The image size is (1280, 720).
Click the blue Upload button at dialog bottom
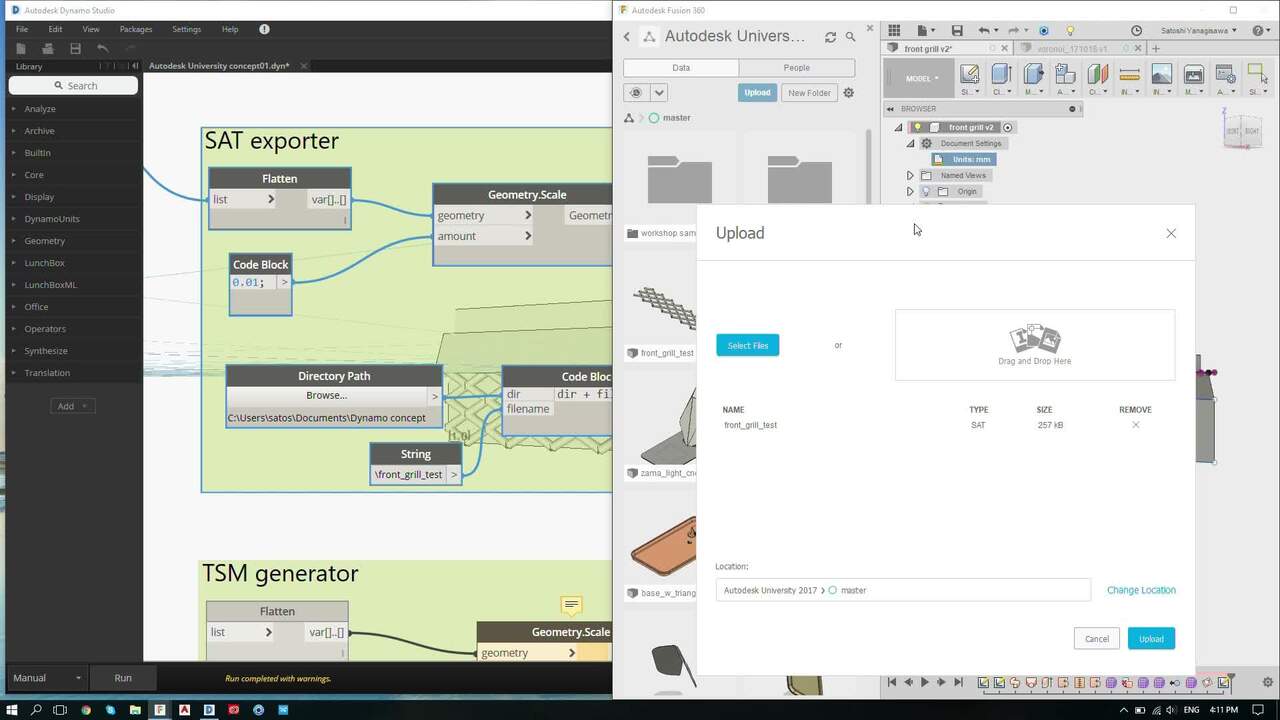(1151, 639)
